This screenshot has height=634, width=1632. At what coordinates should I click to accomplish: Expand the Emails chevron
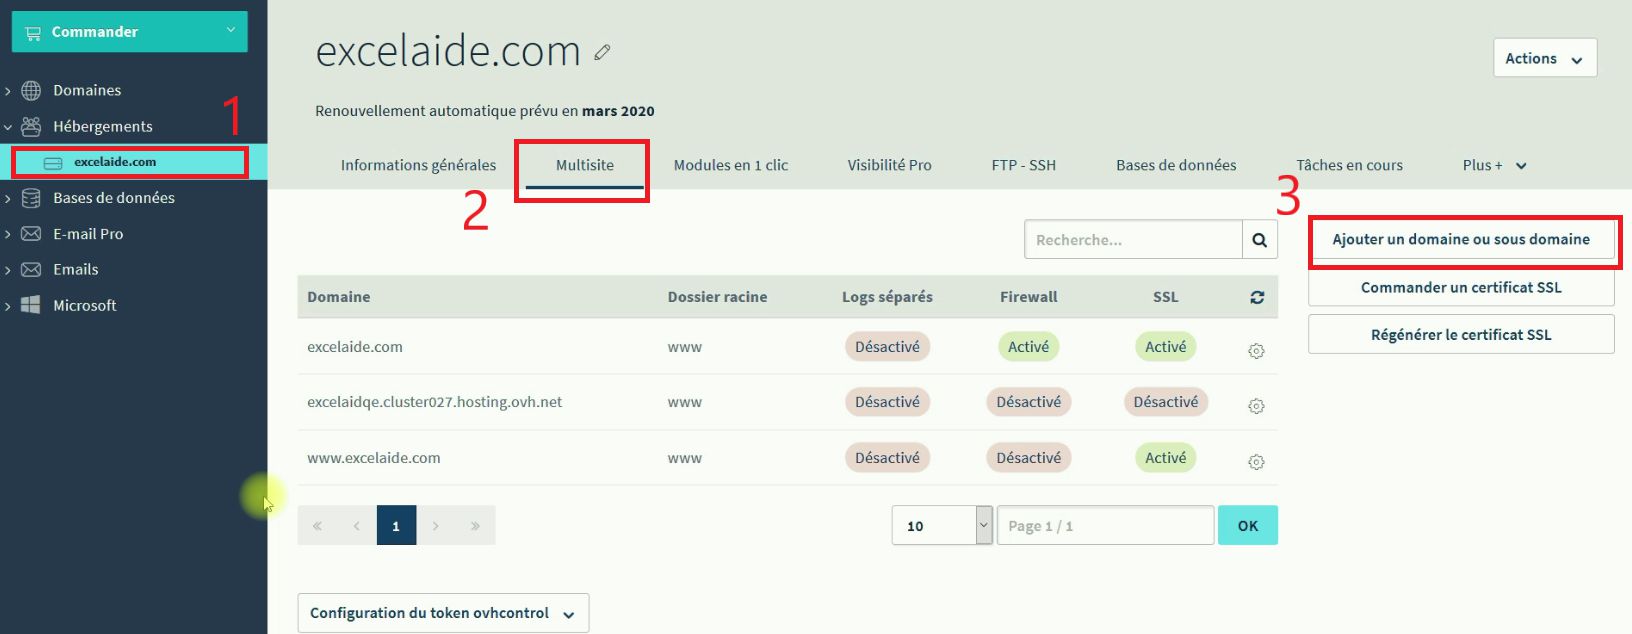[x=8, y=270]
